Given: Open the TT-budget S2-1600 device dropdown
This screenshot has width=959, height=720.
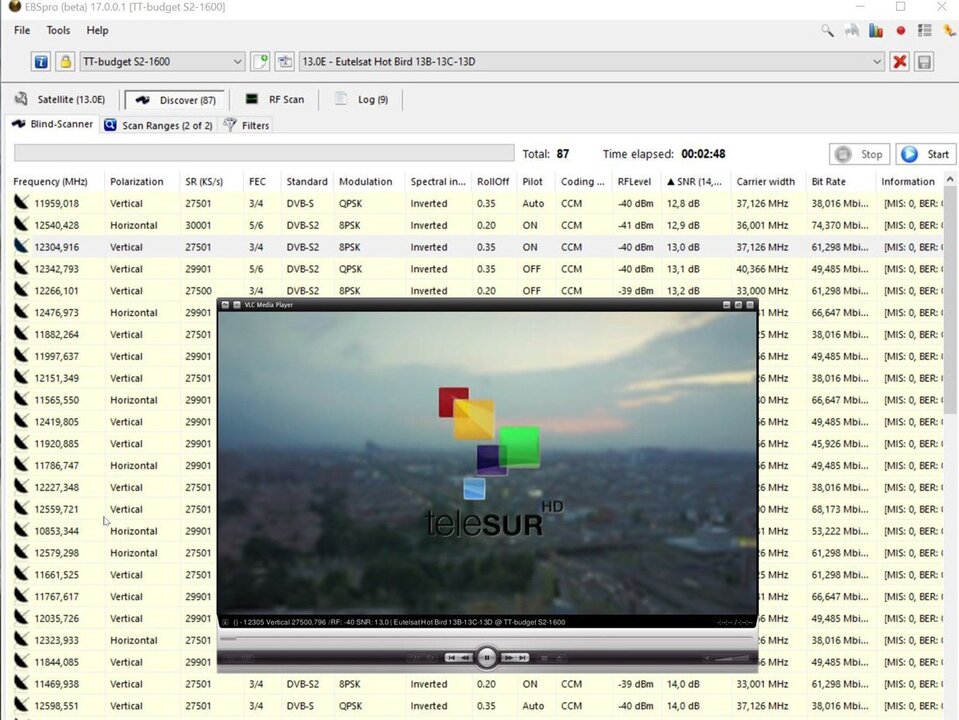Looking at the screenshot, I should click(x=237, y=62).
